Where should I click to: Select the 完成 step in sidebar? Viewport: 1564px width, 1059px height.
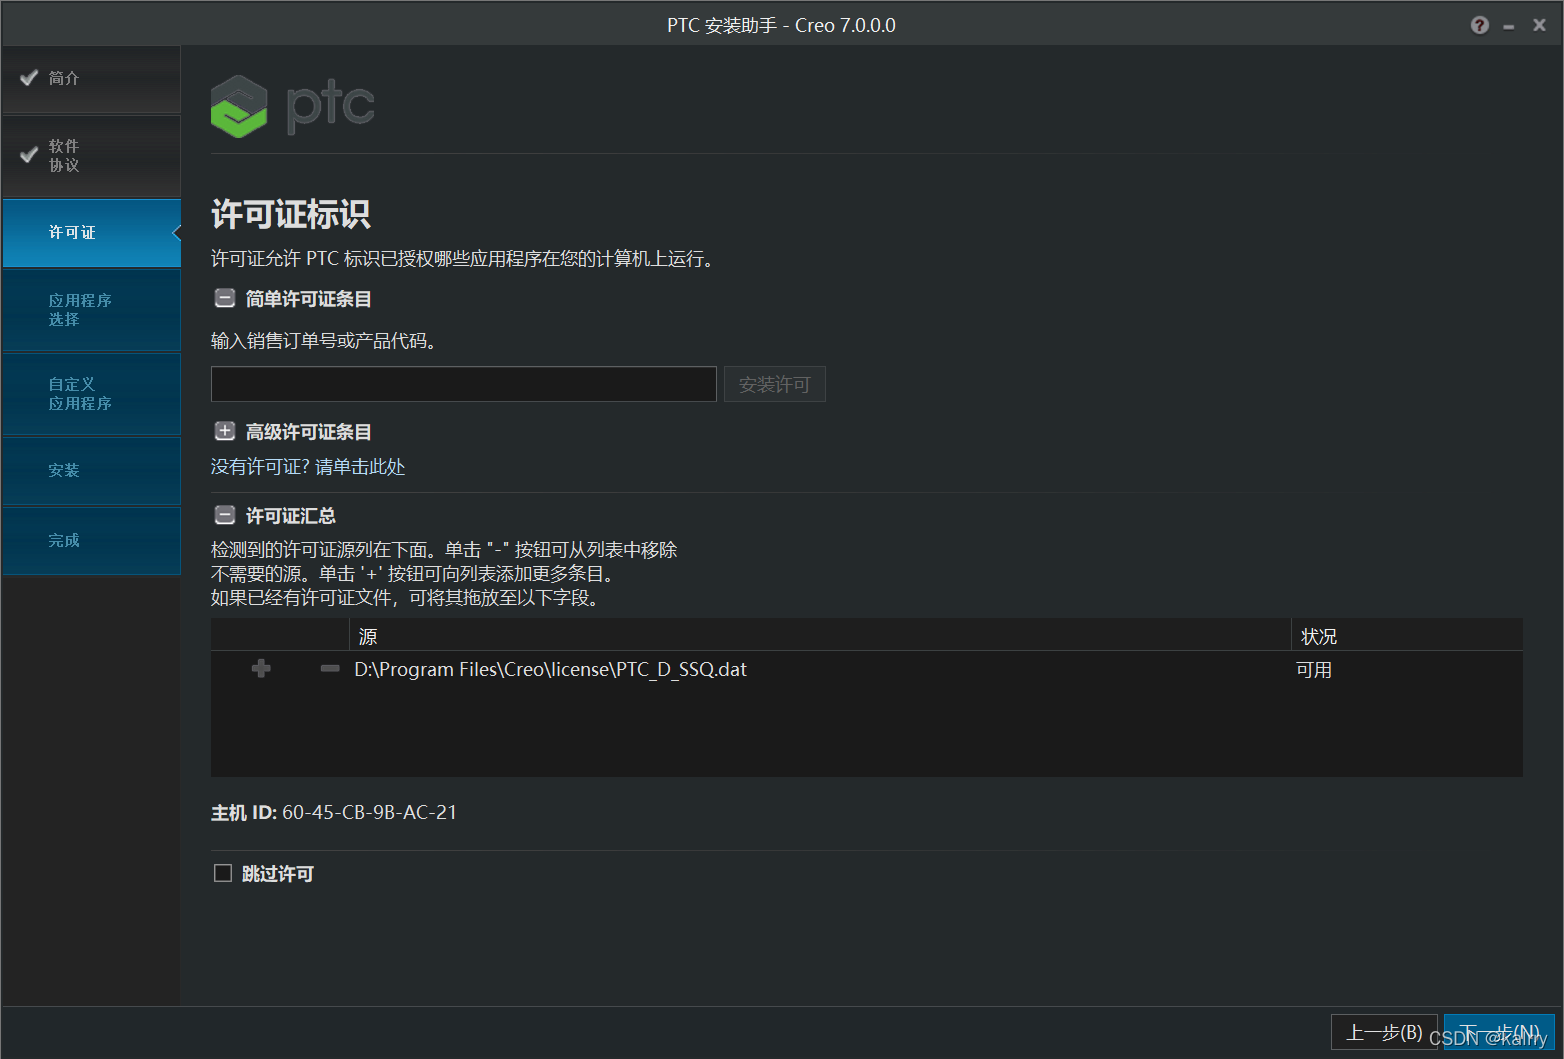(91, 541)
